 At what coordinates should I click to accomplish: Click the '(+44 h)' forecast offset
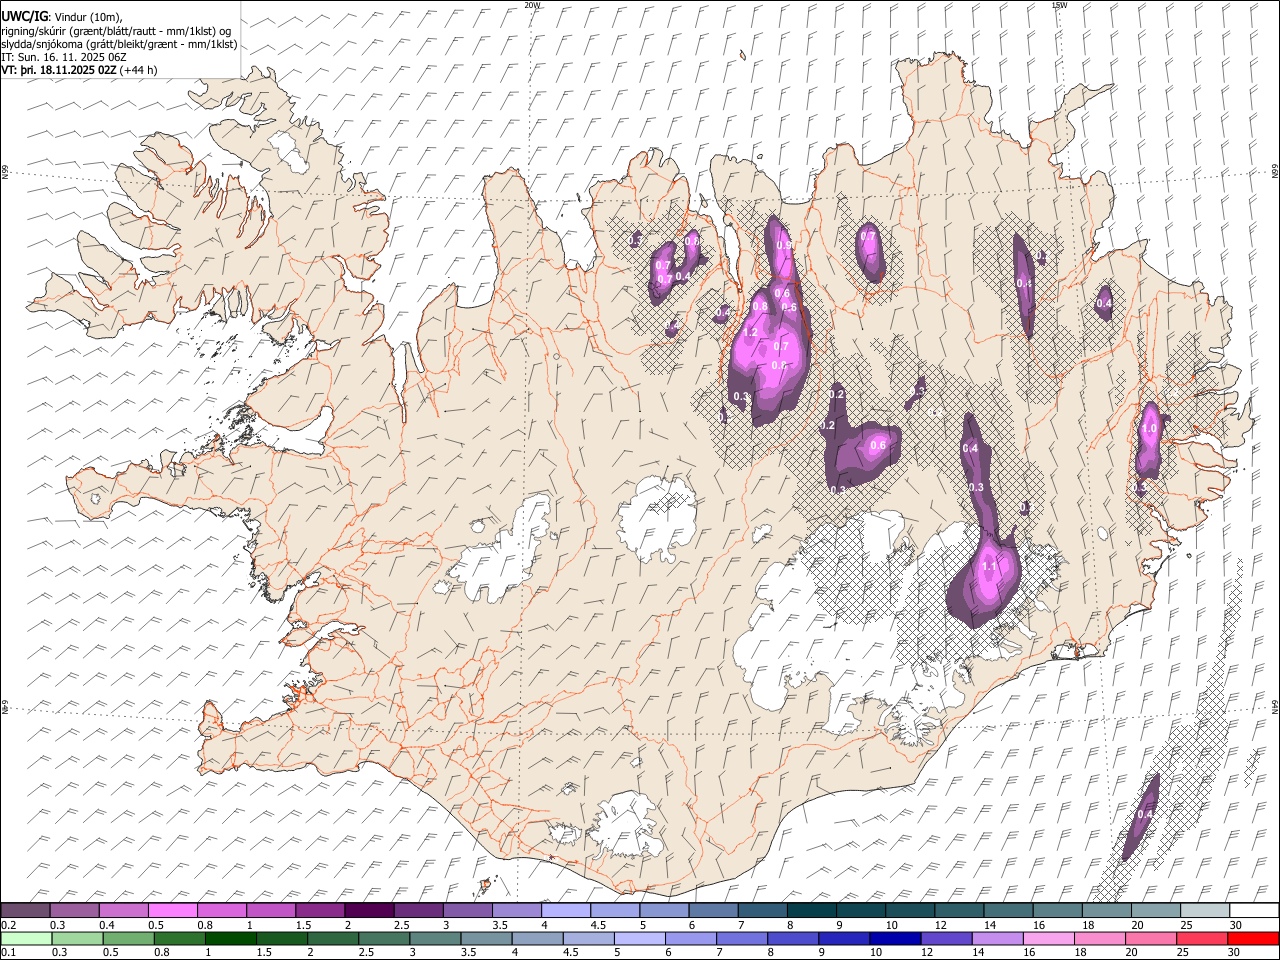(138, 70)
